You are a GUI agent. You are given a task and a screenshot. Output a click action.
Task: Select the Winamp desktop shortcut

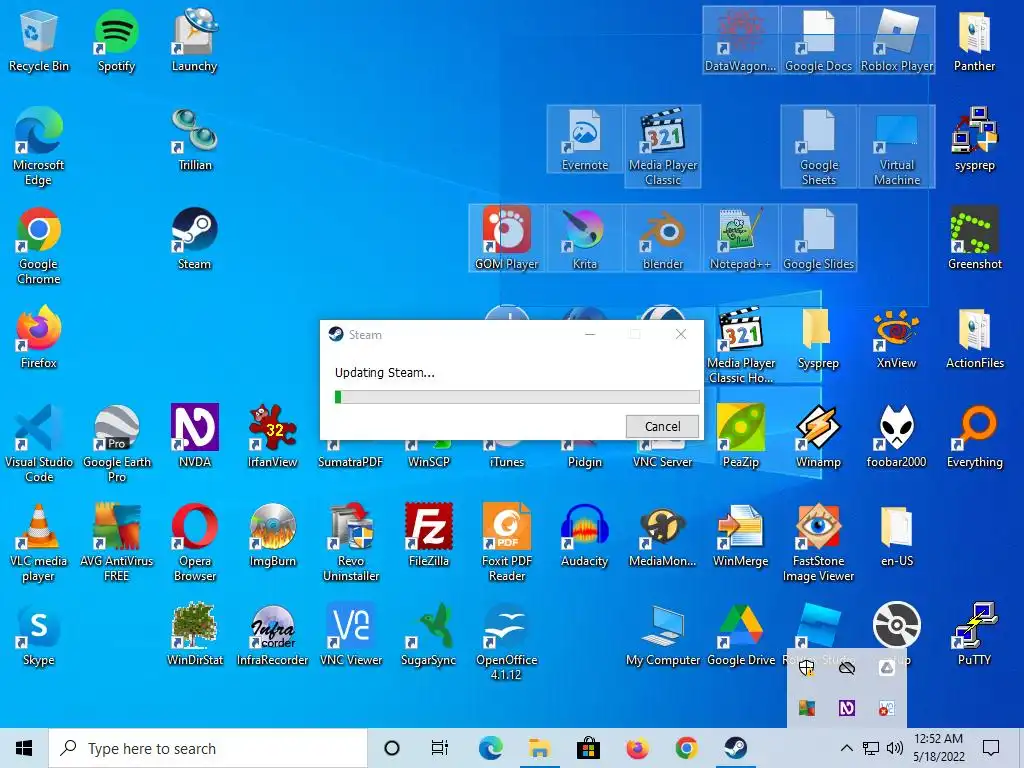coord(818,436)
